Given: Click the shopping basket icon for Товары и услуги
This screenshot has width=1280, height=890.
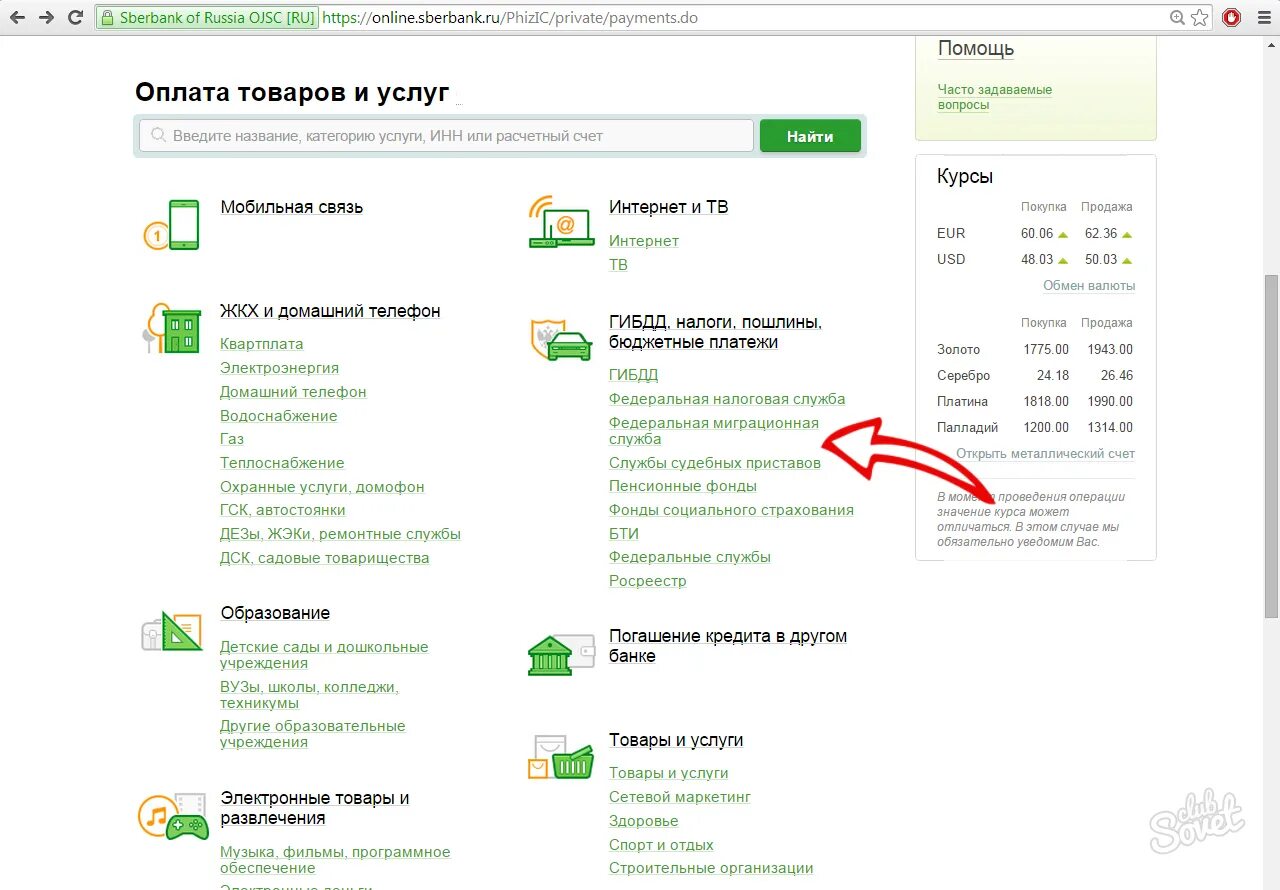Looking at the screenshot, I should pos(573,764).
